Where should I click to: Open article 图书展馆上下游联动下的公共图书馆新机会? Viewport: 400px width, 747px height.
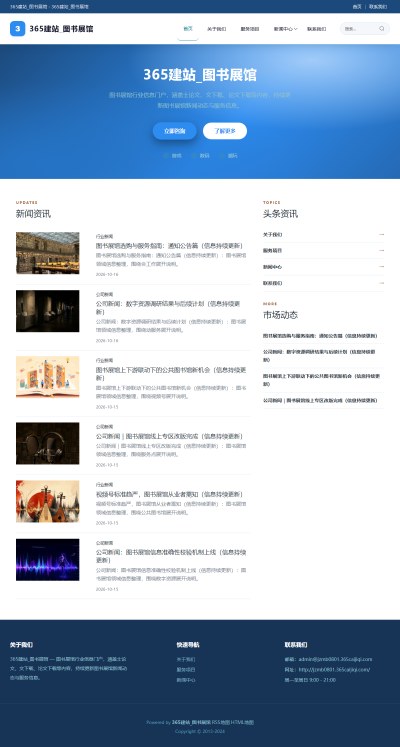coord(170,374)
